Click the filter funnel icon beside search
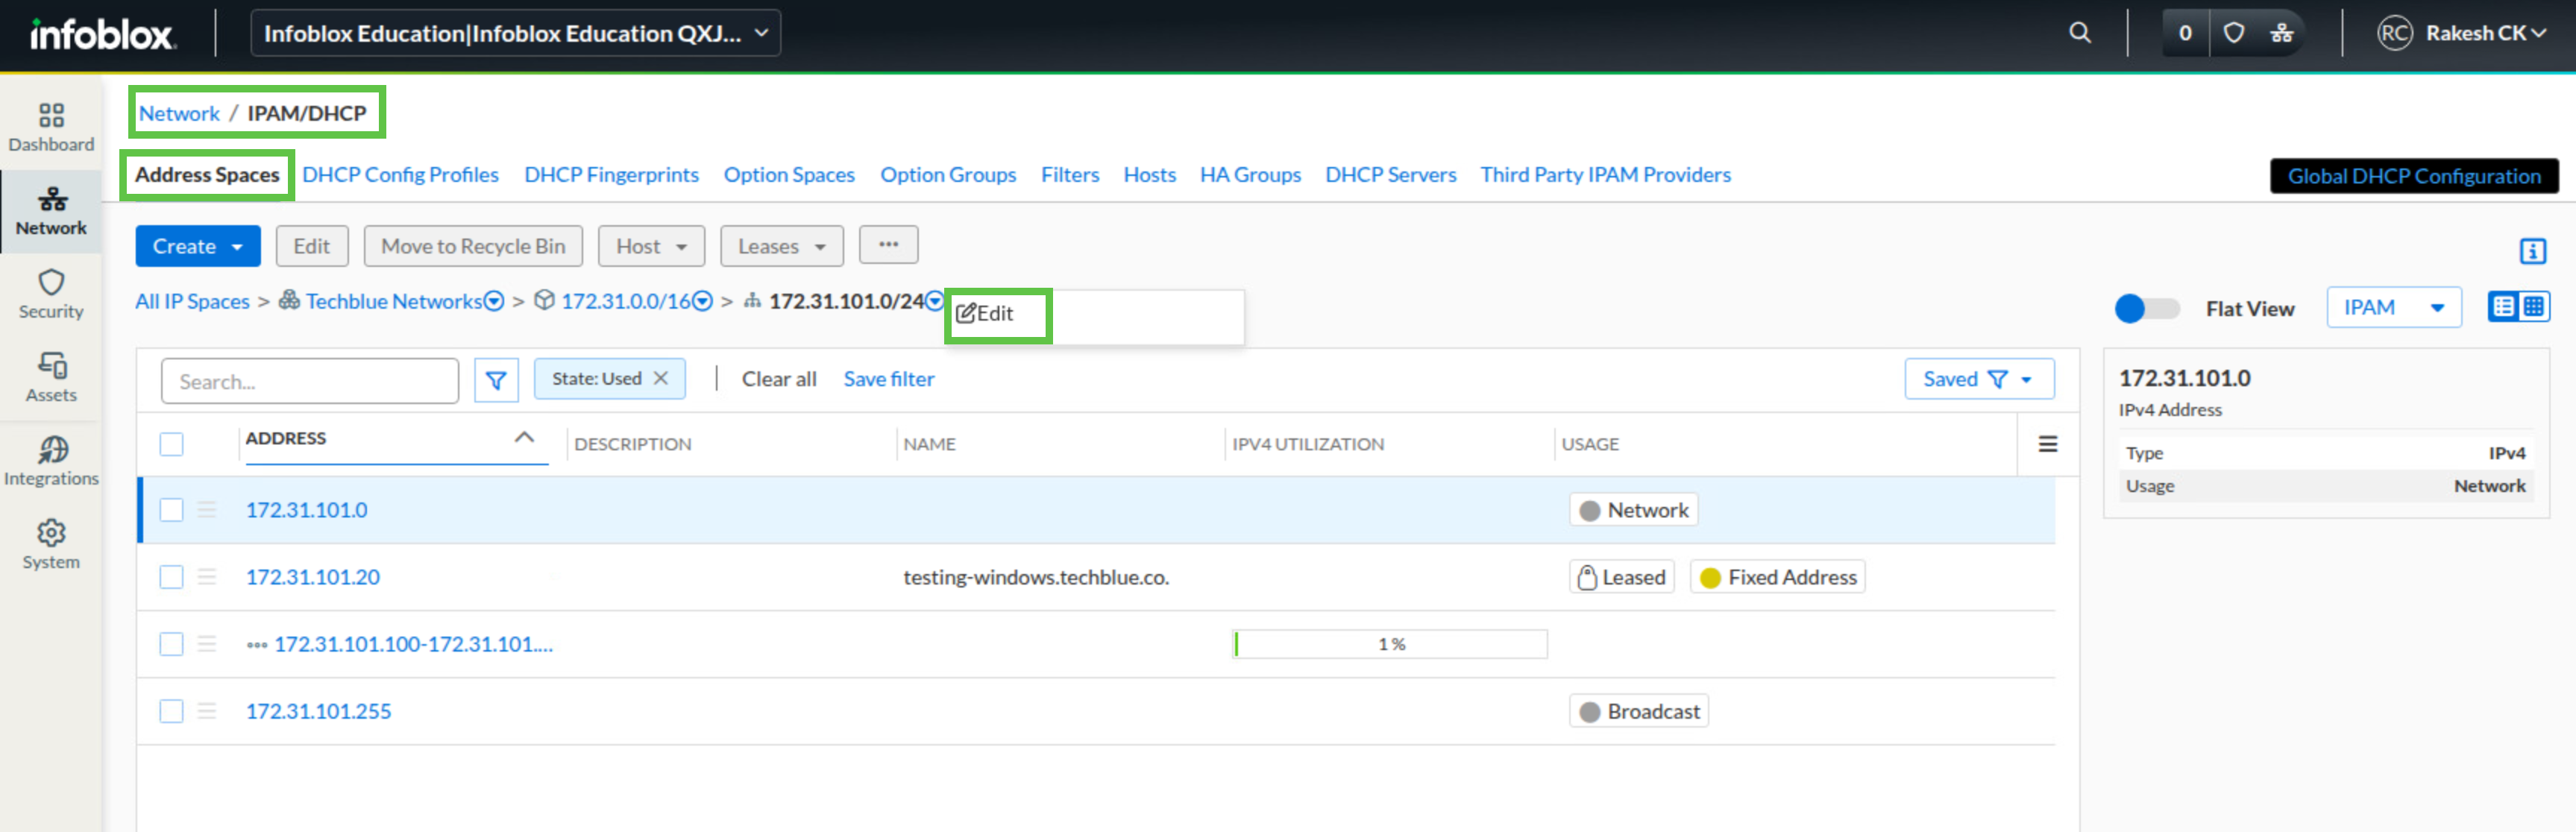Viewport: 2576px width, 832px height. [x=496, y=380]
